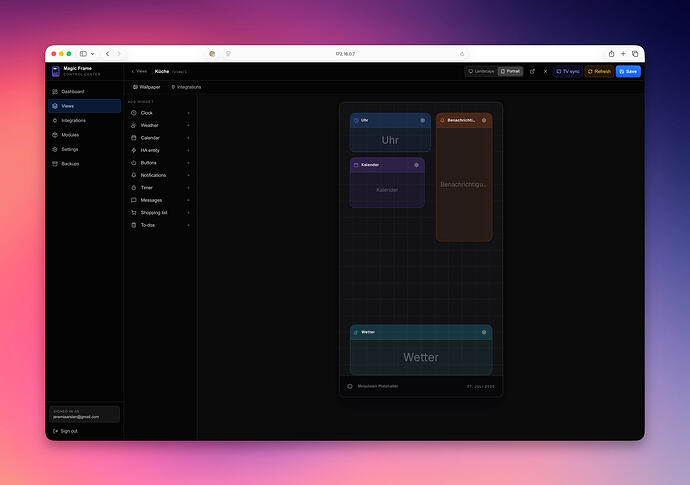Click the Magic Frame logo icon
Viewport: 690px width, 485px height.
55,71
